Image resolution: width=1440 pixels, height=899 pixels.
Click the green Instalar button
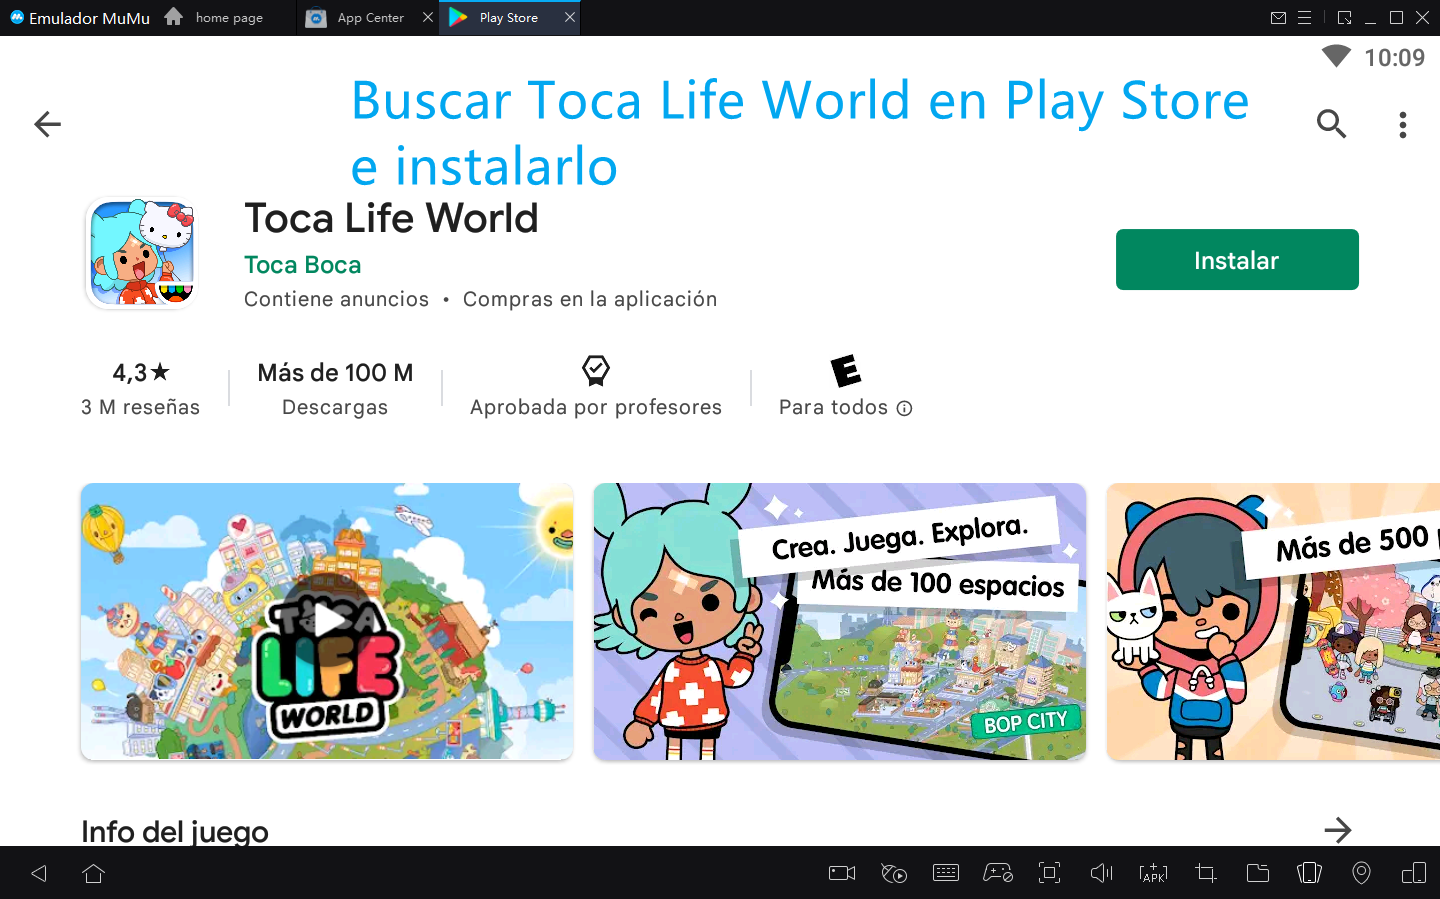point(1236,260)
